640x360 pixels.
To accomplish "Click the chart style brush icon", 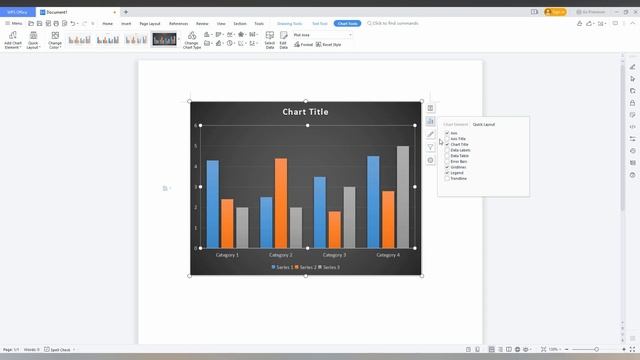I will pos(430,134).
